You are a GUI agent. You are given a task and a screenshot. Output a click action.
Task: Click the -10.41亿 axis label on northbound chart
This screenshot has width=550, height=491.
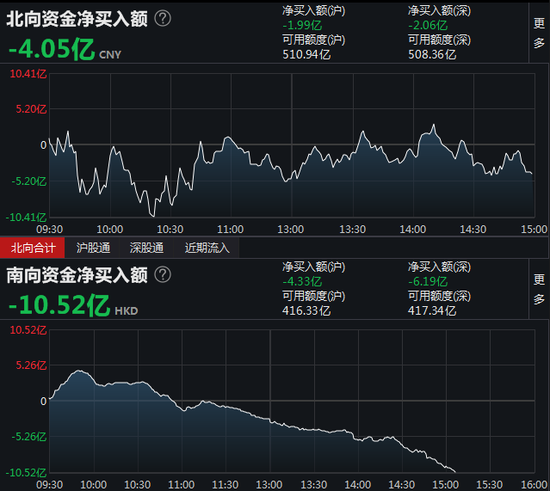pyautogui.click(x=26, y=217)
